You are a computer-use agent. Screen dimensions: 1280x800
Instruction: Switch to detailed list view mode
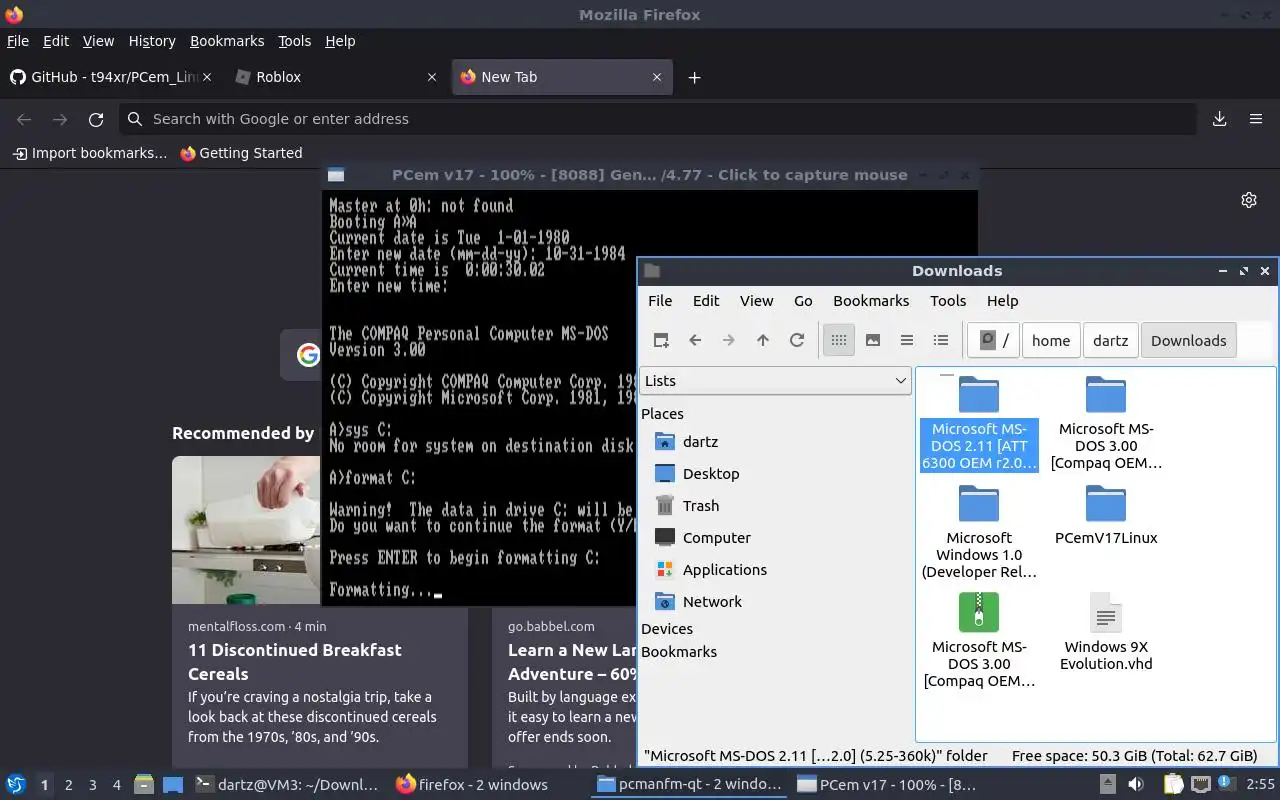941,340
